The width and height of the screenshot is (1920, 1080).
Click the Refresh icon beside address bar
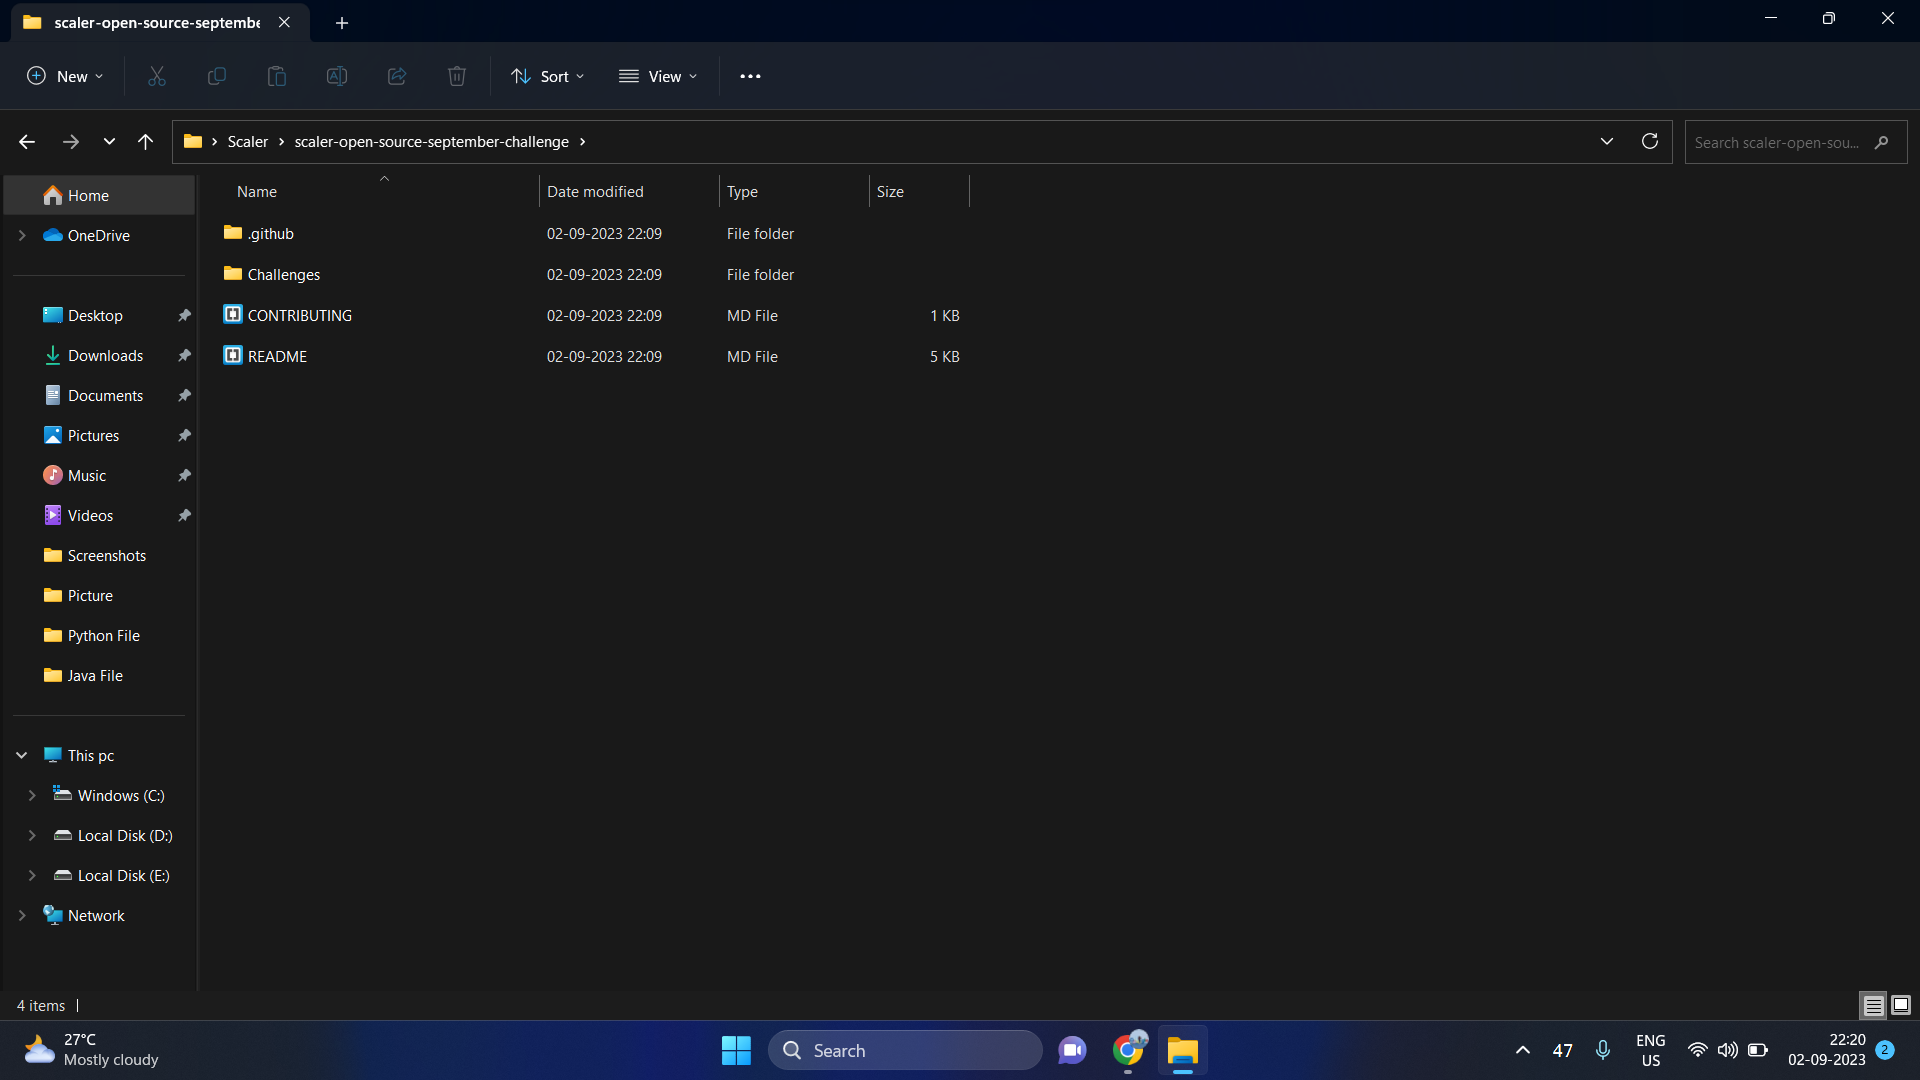tap(1650, 141)
